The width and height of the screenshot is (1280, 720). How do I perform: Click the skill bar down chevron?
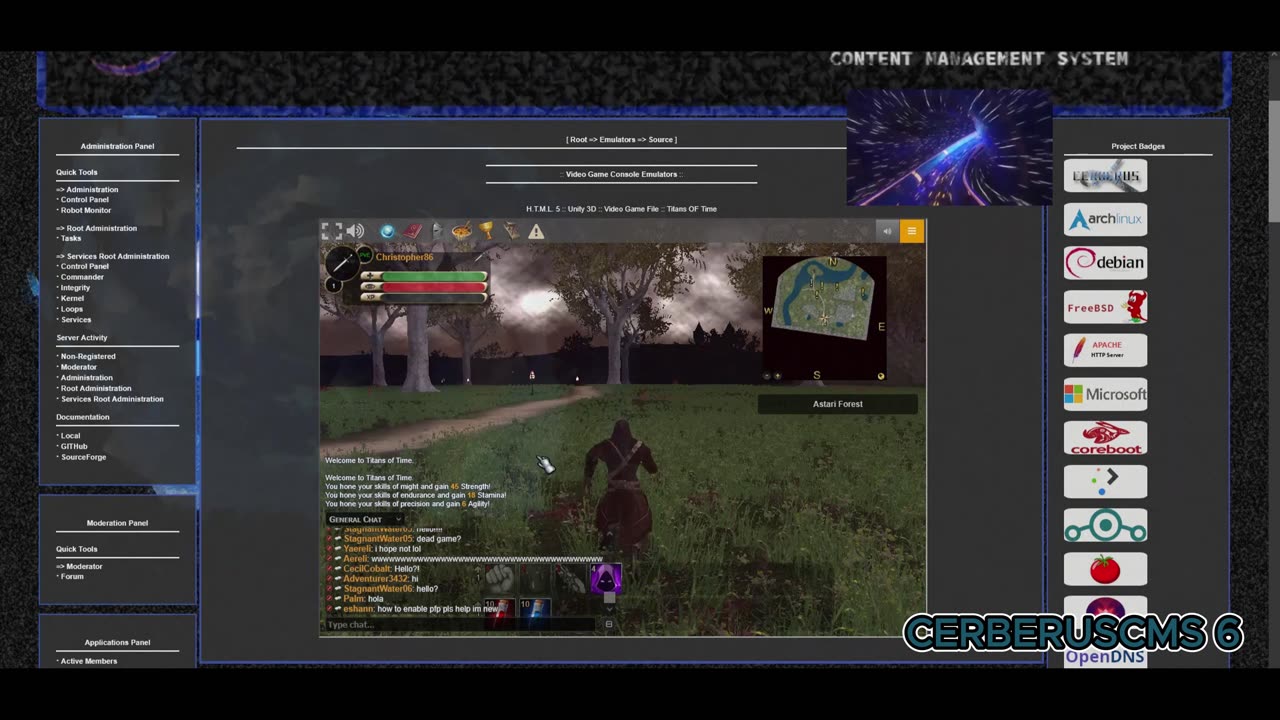[x=608, y=609]
